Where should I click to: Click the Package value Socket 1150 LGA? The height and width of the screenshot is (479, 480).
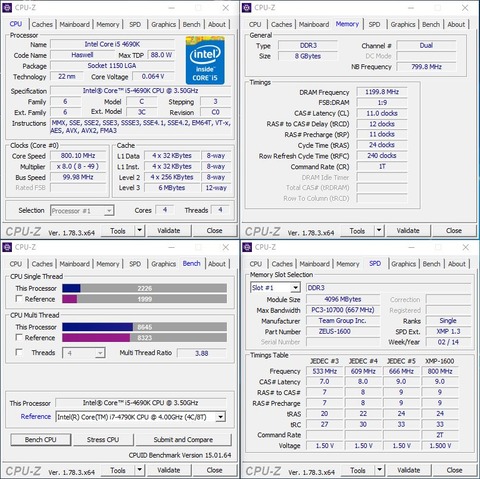tap(112, 66)
